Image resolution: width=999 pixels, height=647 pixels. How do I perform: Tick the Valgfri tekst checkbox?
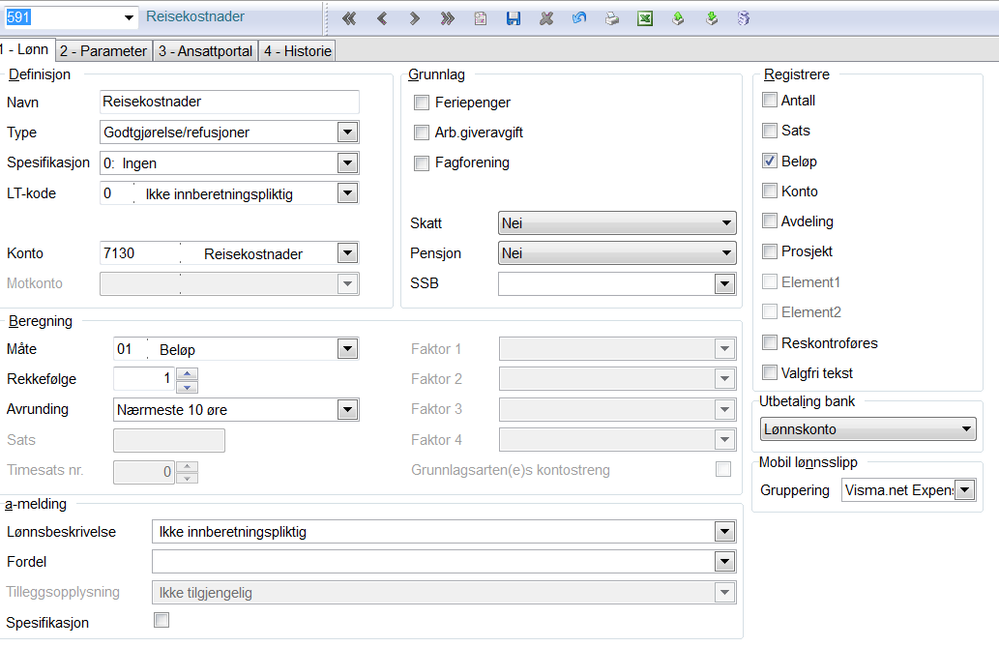769,372
